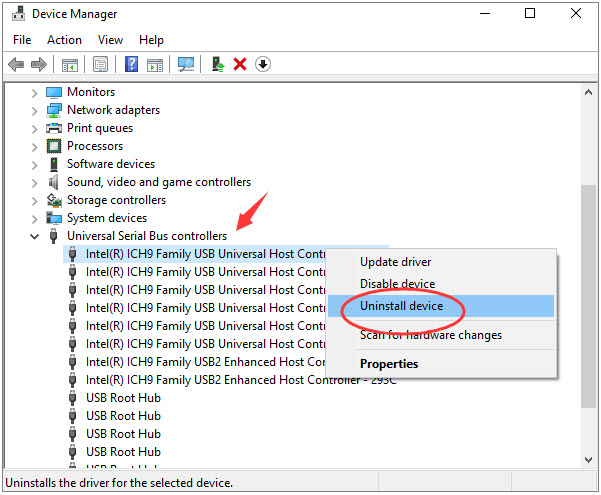Expand the Print queues category
601x495 pixels.
pyautogui.click(x=34, y=129)
